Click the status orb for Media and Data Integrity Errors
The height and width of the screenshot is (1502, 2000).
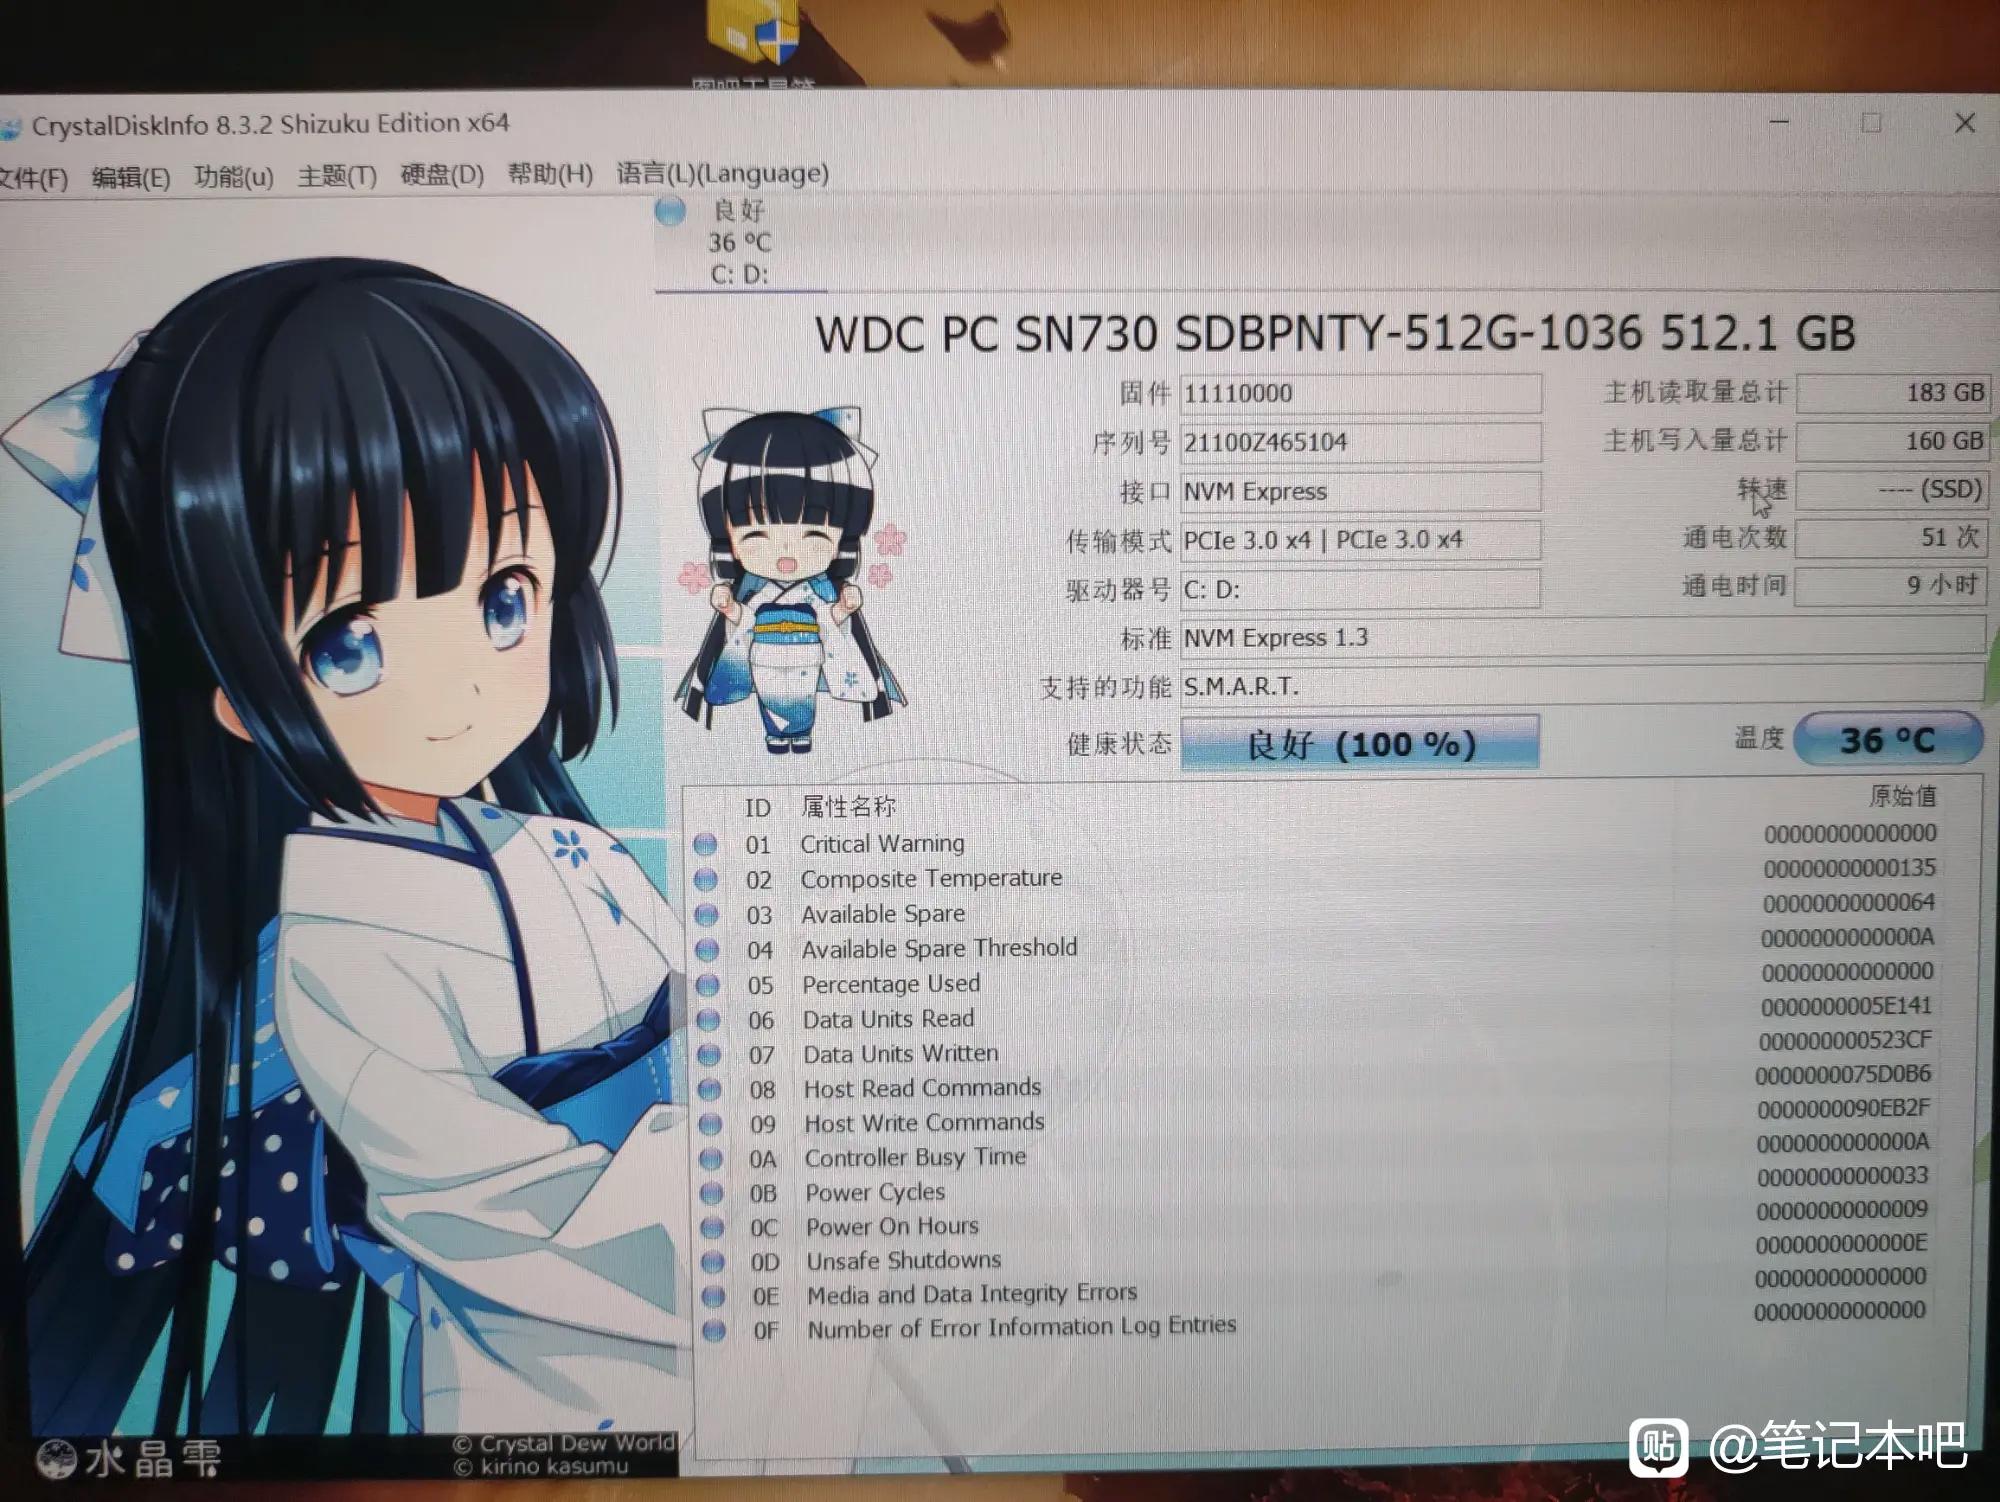pos(713,1297)
